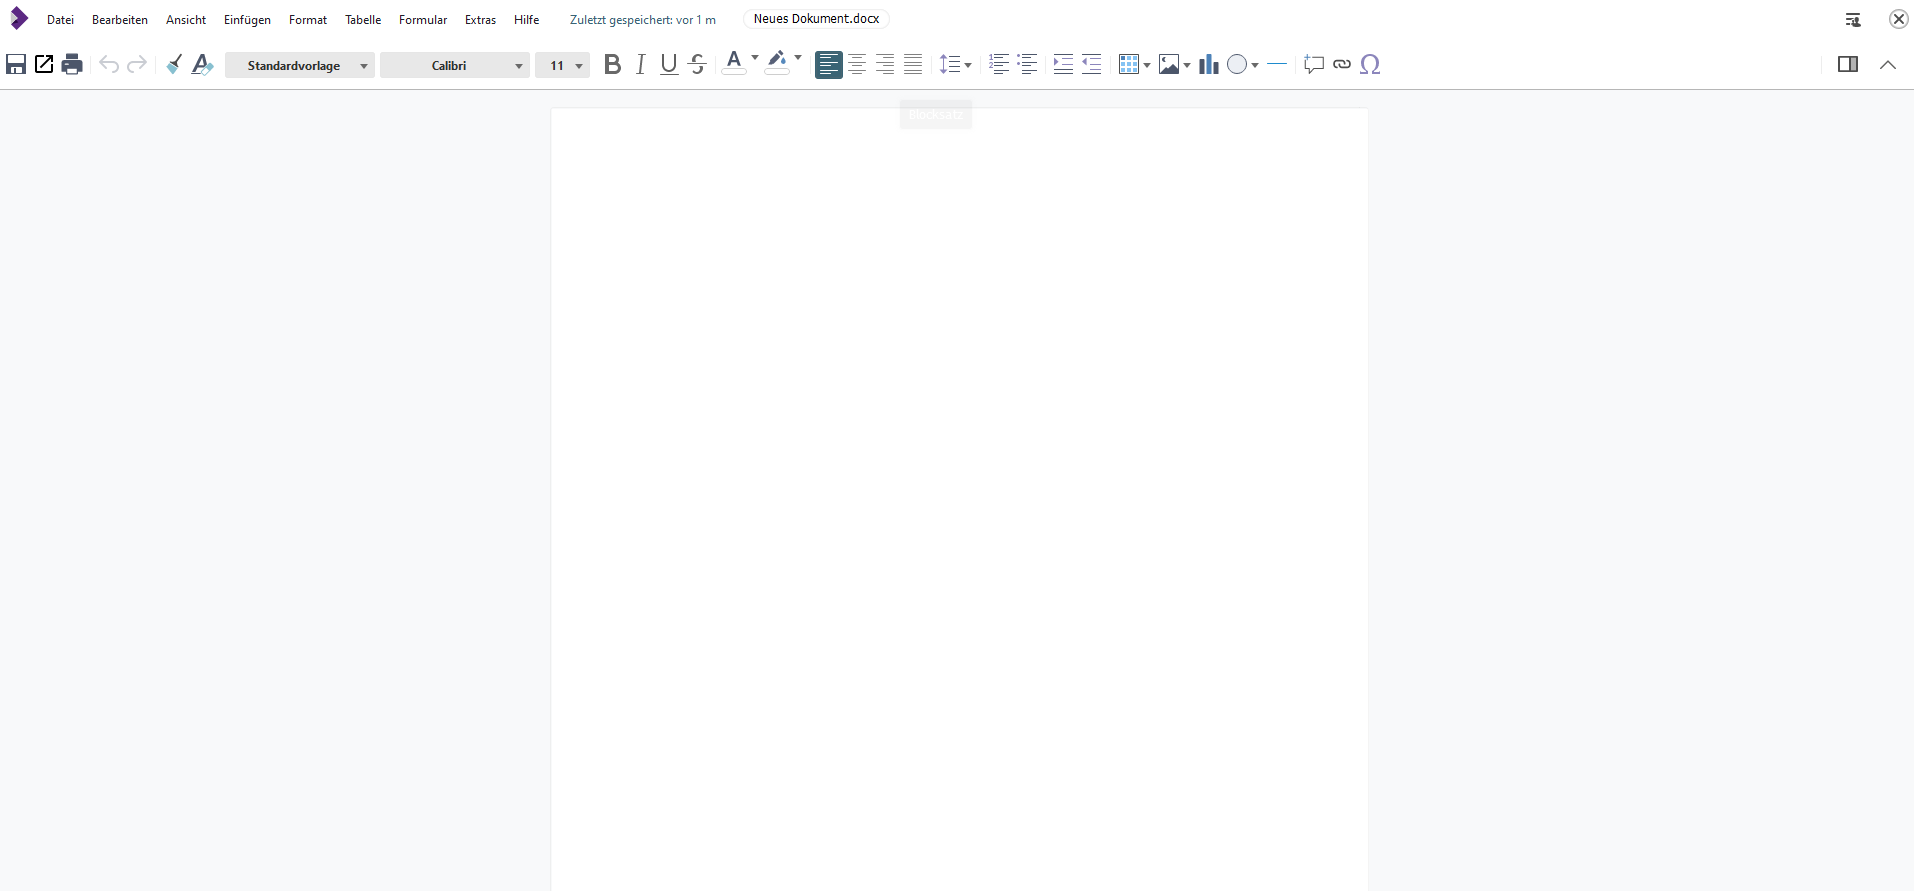1914x891 pixels.
Task: Click the increase indent icon
Action: [1063, 65]
